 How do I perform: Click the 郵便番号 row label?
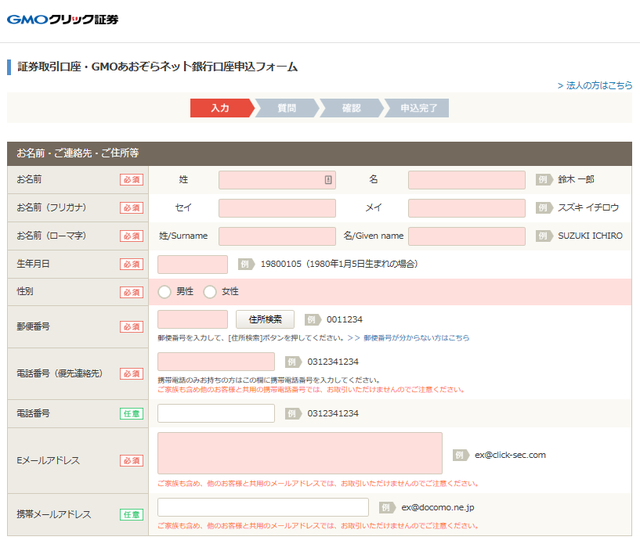[x=33, y=326]
